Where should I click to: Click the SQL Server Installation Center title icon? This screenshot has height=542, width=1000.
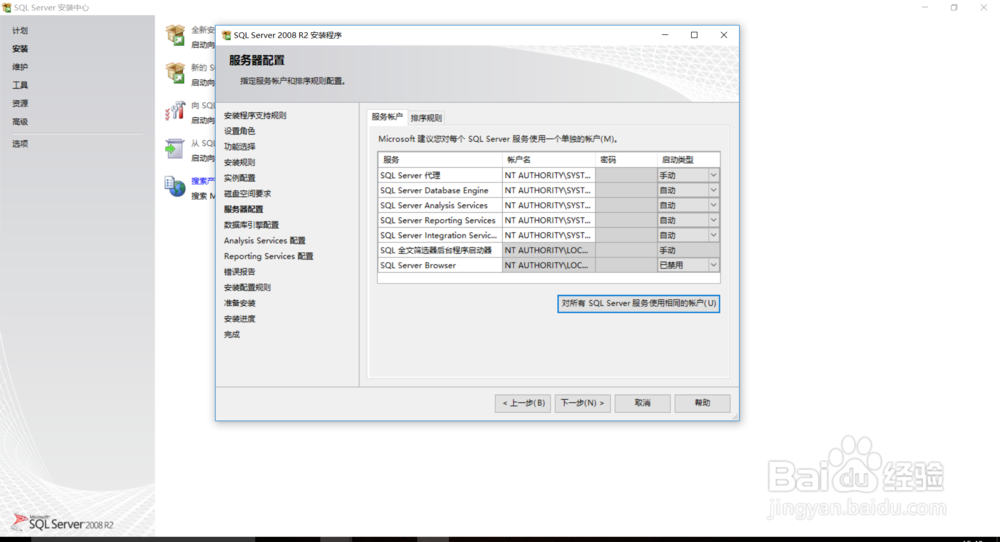(x=6, y=8)
